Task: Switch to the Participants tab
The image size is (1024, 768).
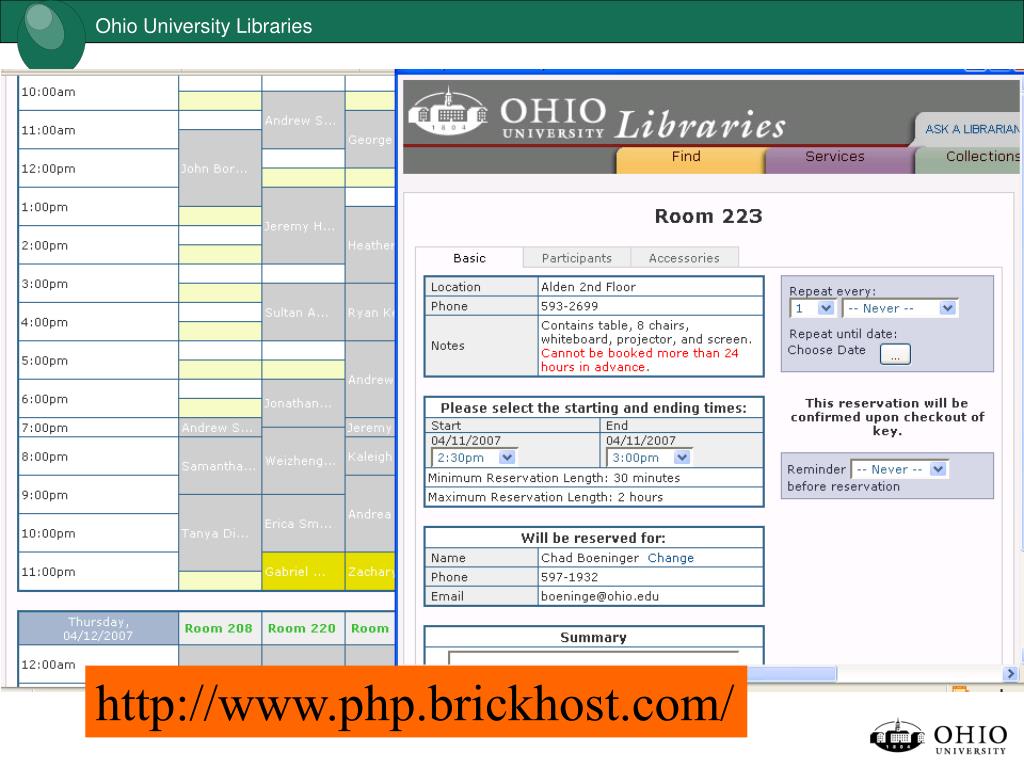Action: pyautogui.click(x=577, y=258)
